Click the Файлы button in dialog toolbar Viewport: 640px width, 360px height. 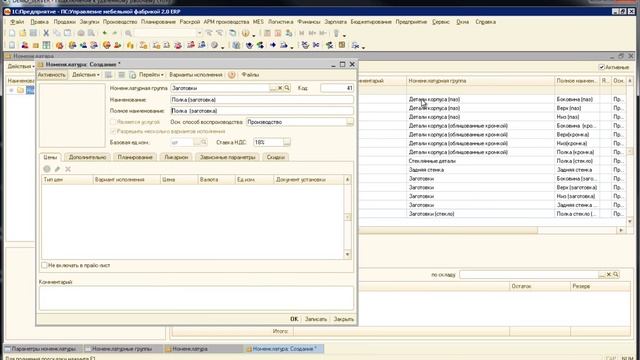[250, 75]
